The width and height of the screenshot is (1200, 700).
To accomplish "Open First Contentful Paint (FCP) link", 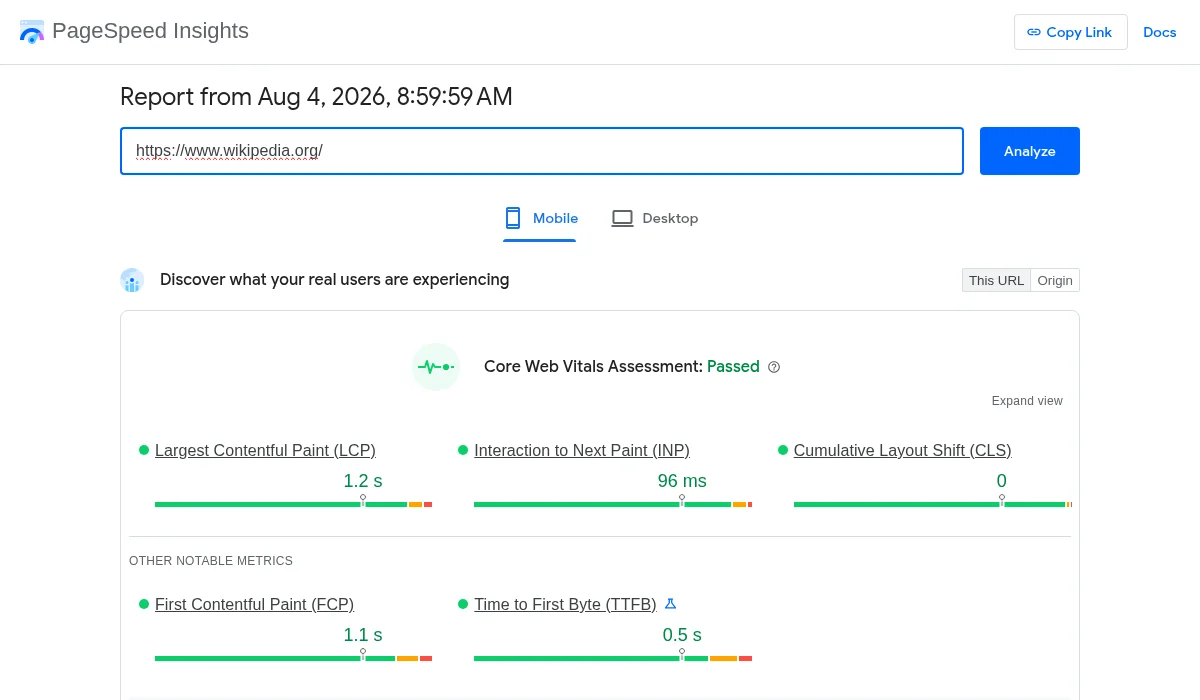I will (254, 604).
